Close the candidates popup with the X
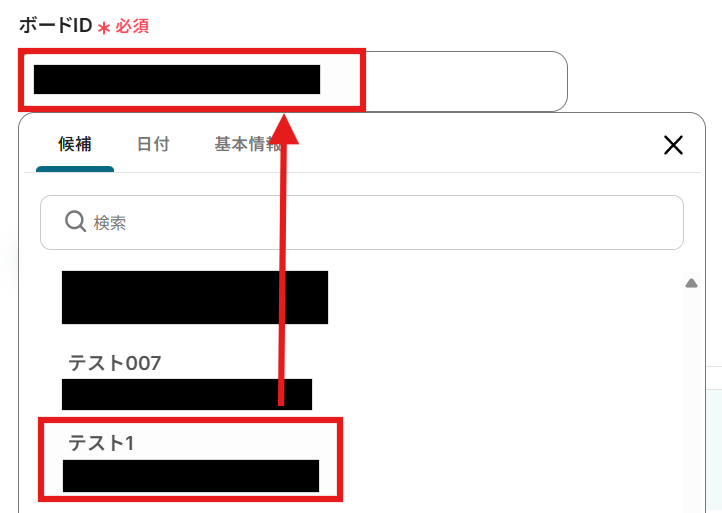 click(x=673, y=145)
